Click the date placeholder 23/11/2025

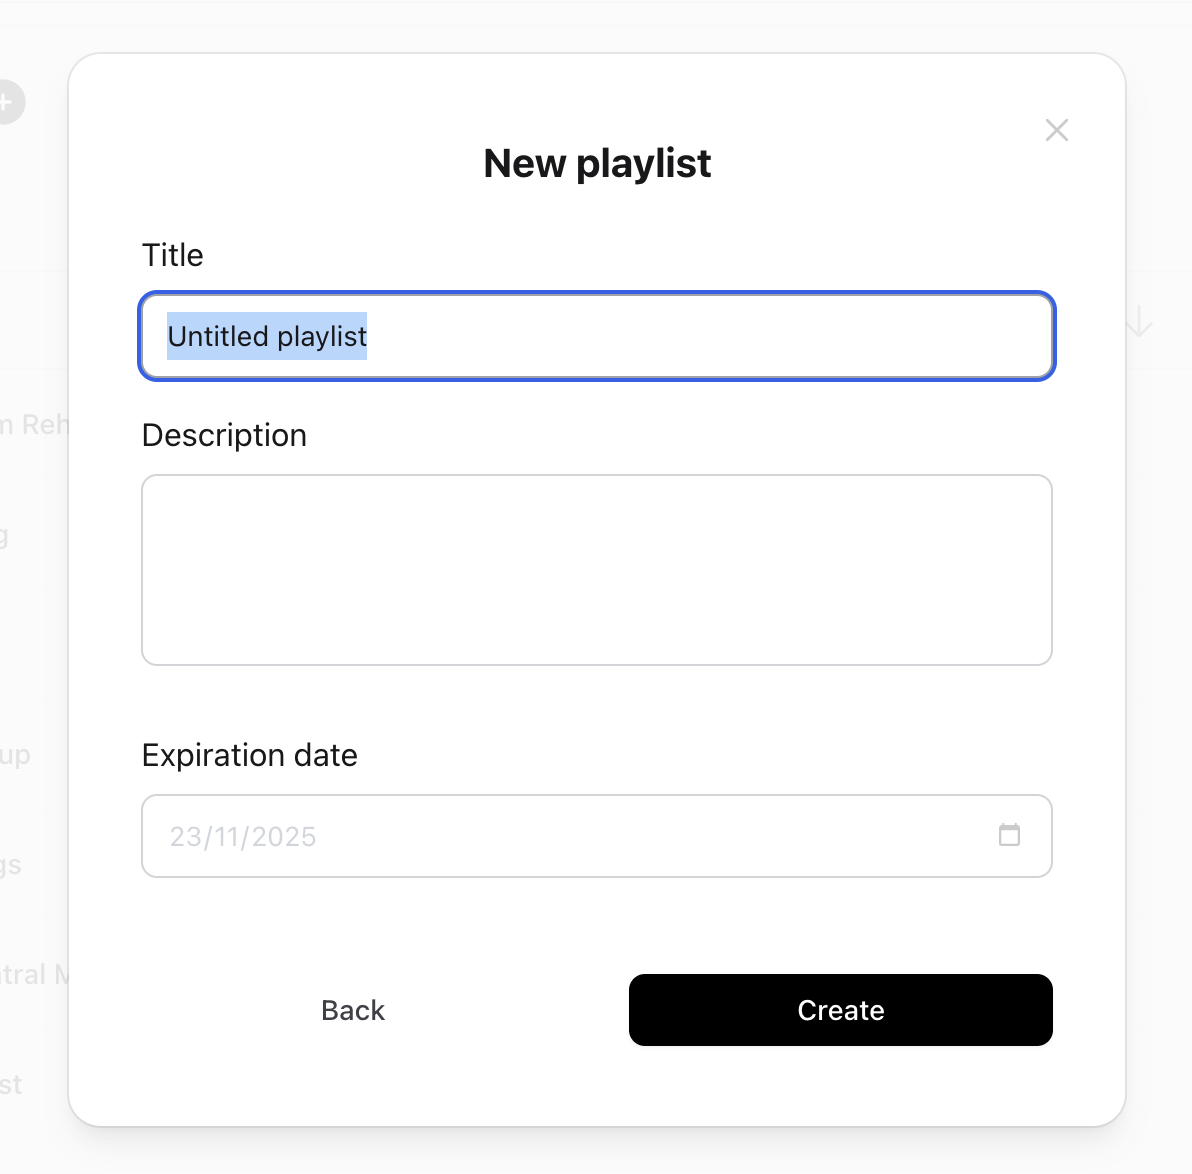tap(242, 836)
